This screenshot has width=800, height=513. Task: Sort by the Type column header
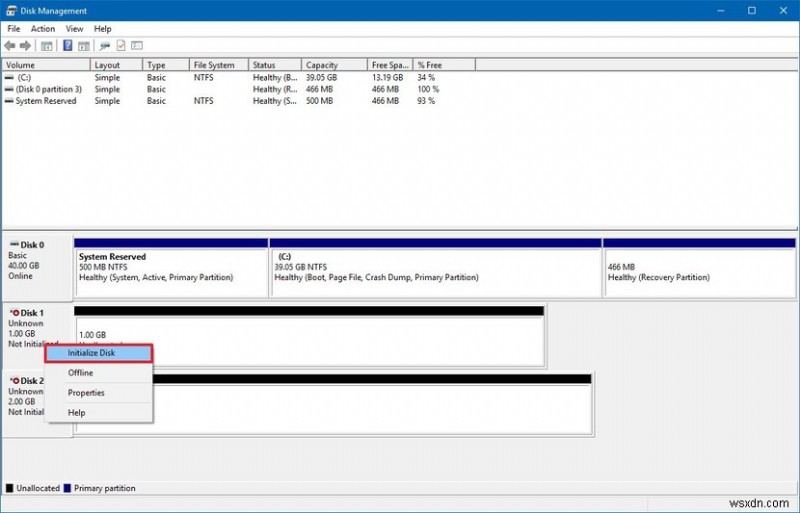tap(166, 65)
